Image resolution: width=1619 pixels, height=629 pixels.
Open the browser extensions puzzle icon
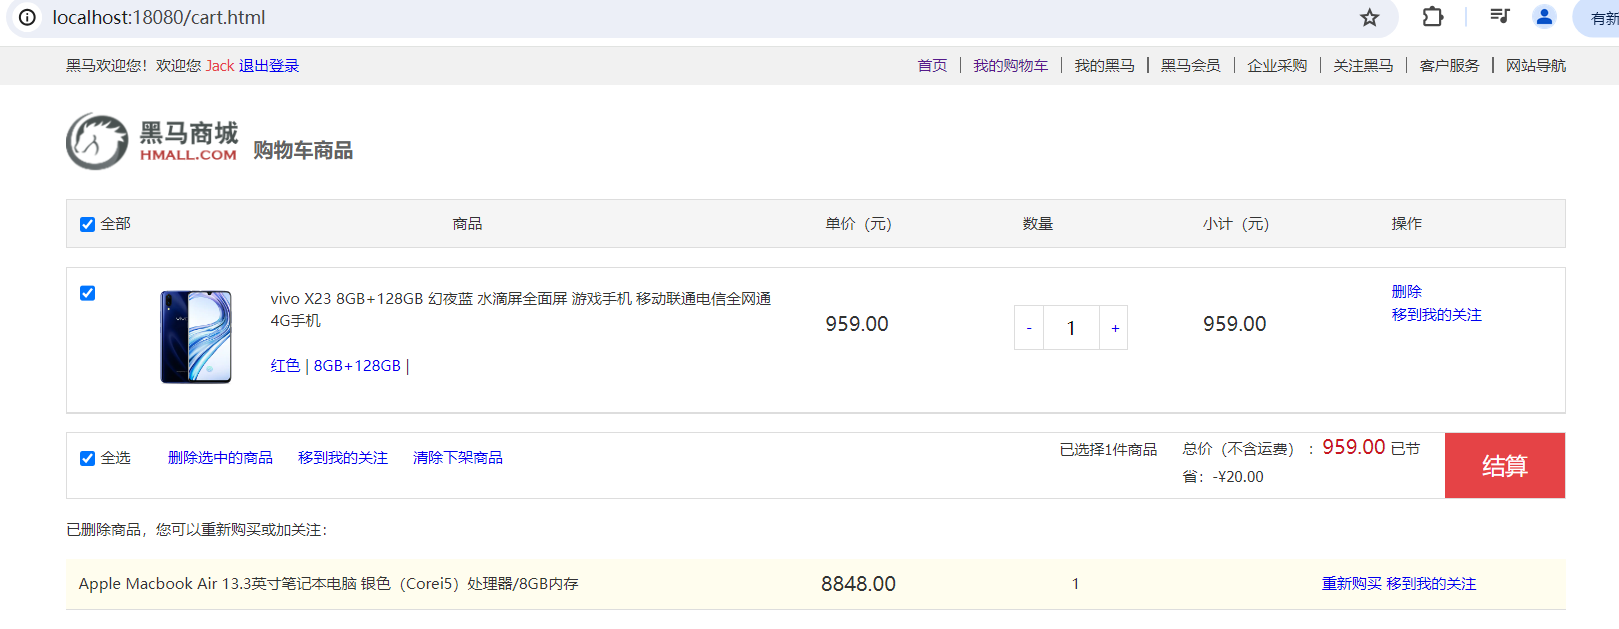pyautogui.click(x=1432, y=17)
